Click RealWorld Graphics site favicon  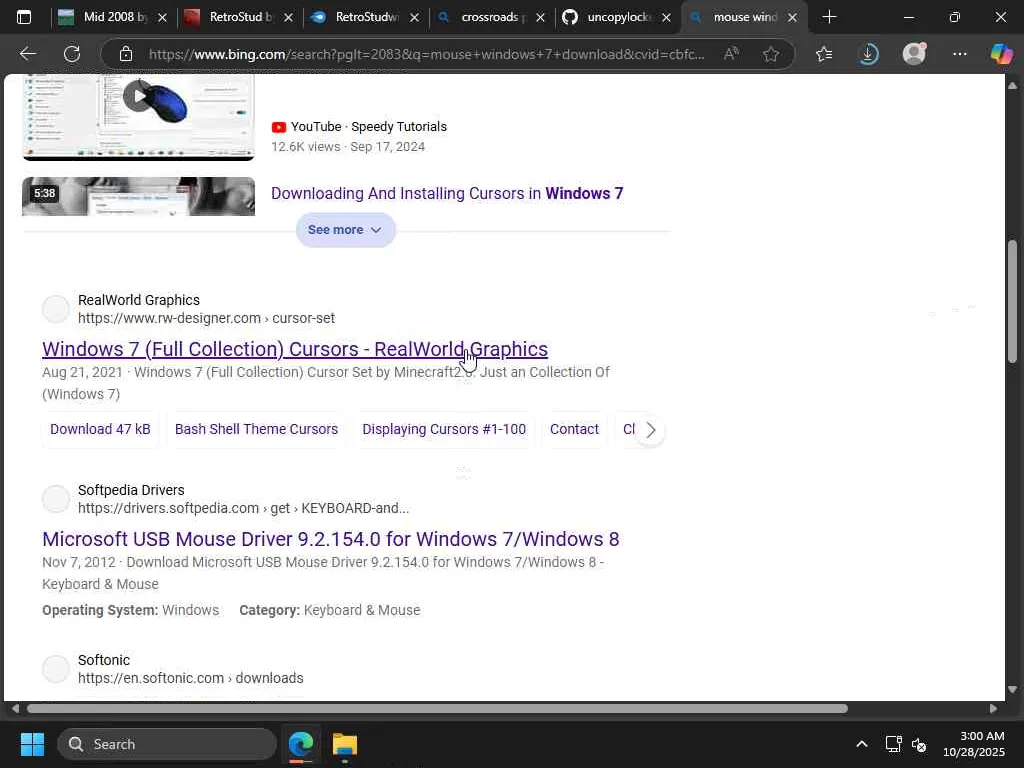(x=56, y=309)
